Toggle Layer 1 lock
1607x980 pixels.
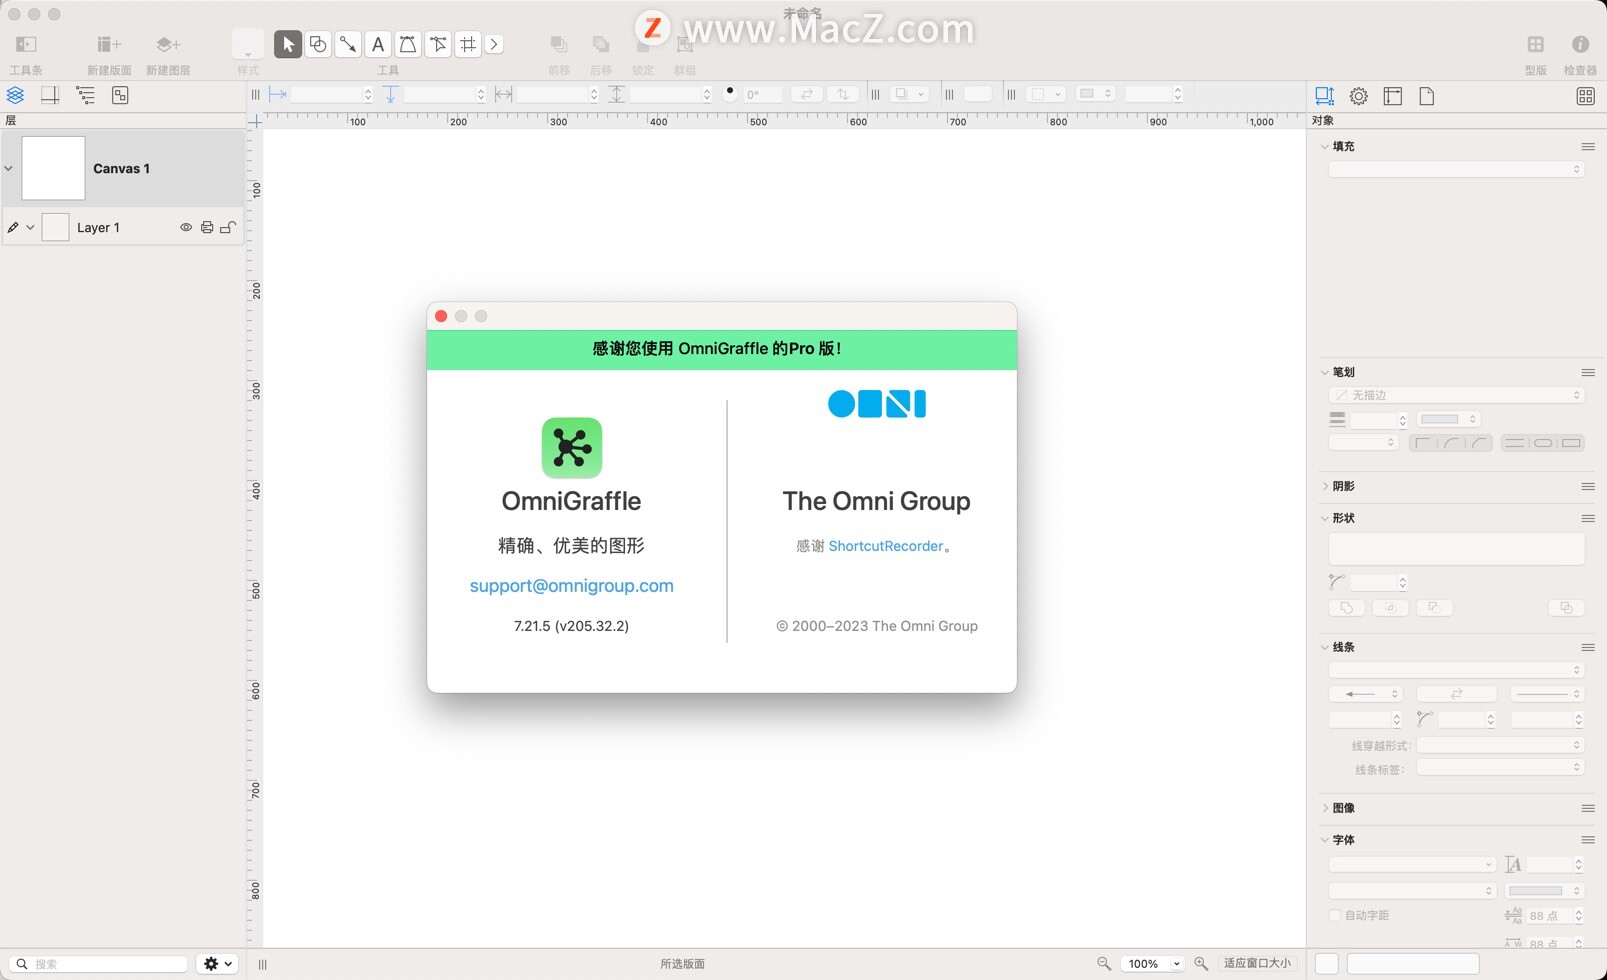click(228, 227)
